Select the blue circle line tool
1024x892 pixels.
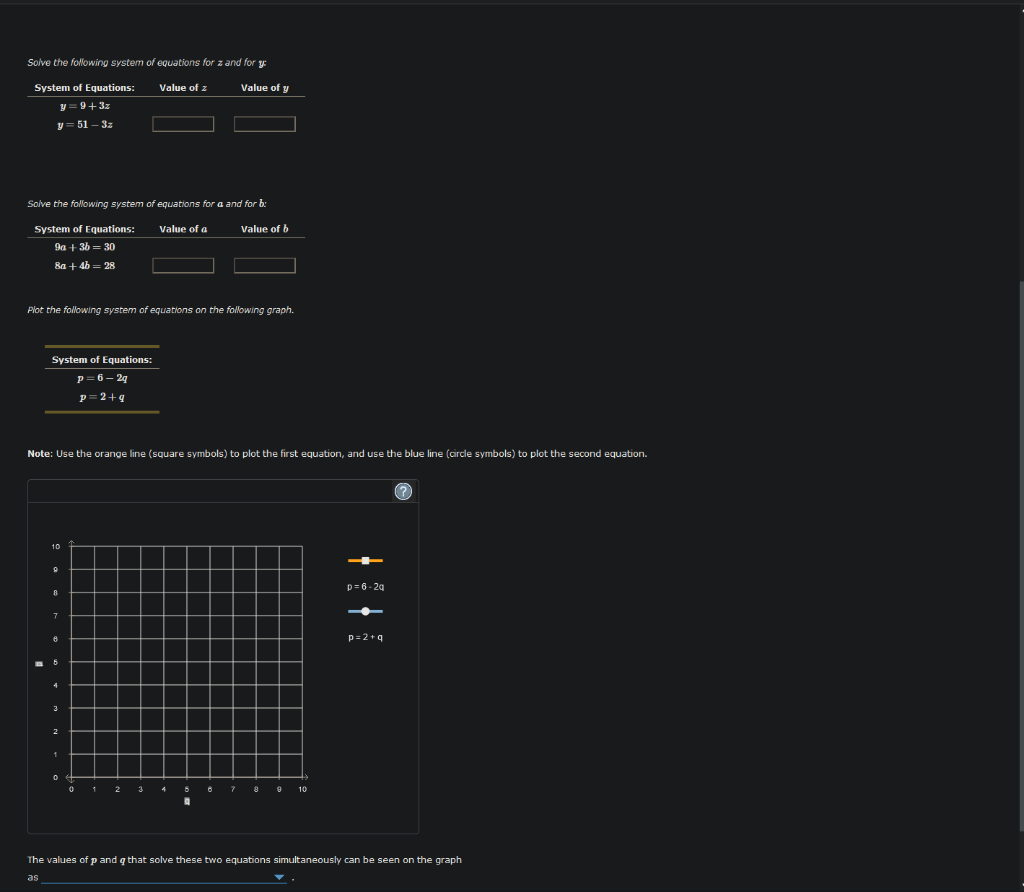[366, 611]
